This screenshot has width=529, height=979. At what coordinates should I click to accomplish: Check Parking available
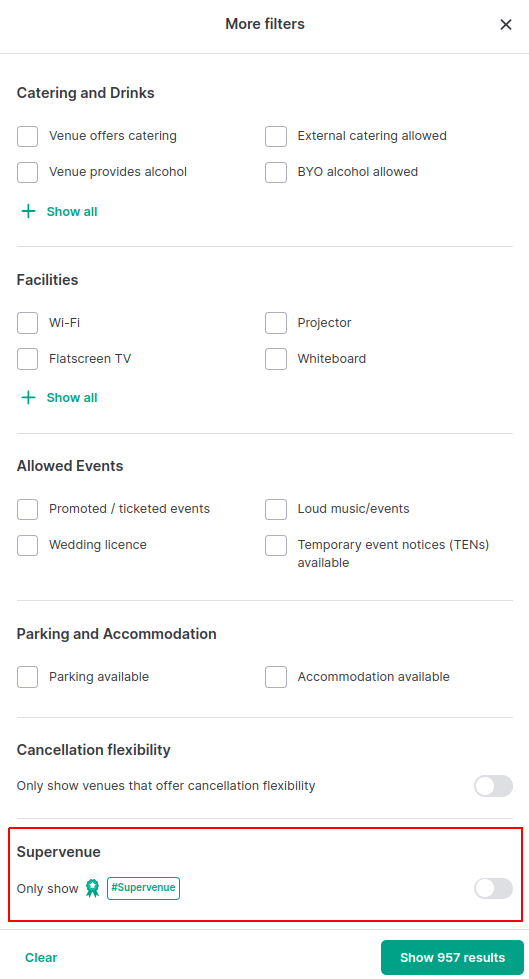pos(27,677)
